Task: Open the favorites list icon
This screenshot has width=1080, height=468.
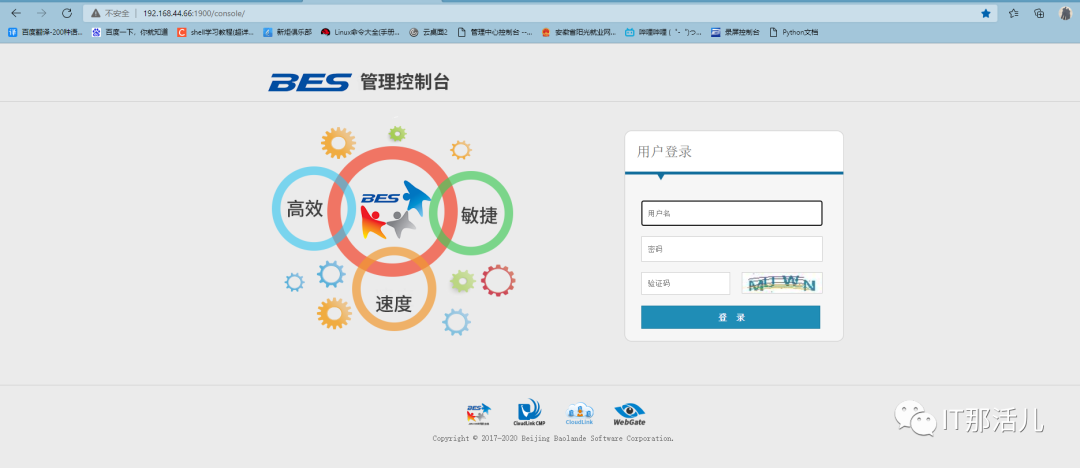Action: (1014, 13)
